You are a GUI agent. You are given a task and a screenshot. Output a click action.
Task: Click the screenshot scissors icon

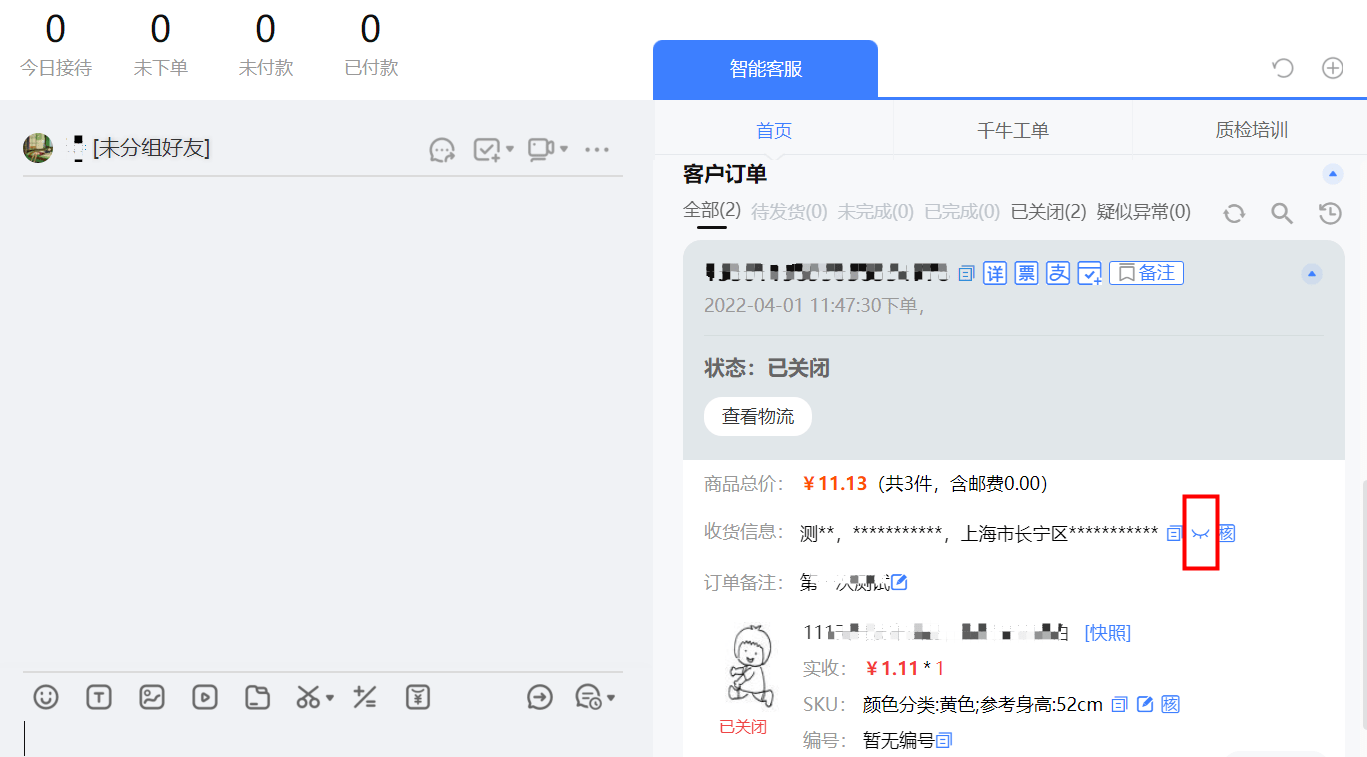point(306,697)
